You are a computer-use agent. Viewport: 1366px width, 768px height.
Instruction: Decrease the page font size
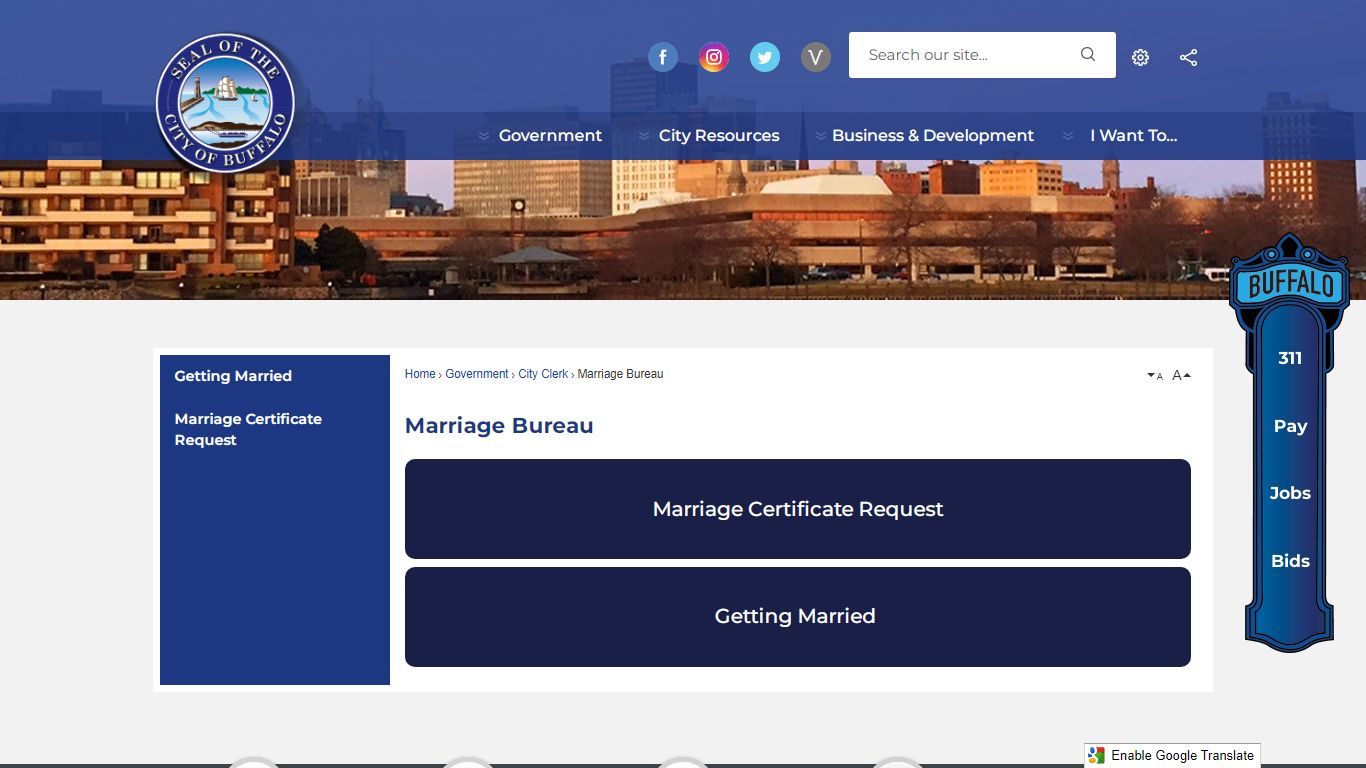coord(1155,376)
